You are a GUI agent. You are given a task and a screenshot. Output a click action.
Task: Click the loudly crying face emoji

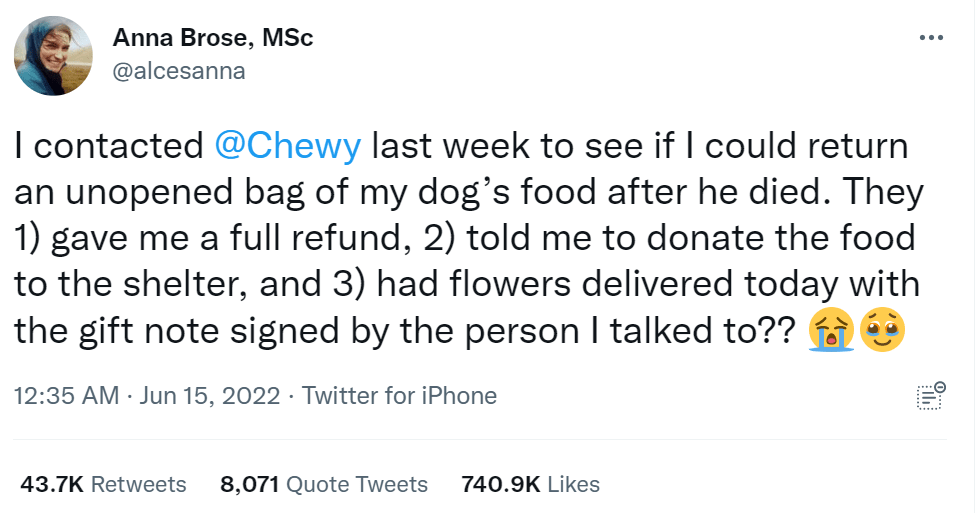pyautogui.click(x=831, y=333)
